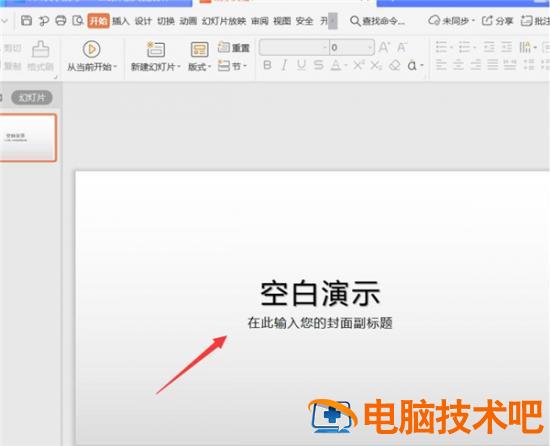
Task: Toggle Bold formatting
Action: point(267,65)
